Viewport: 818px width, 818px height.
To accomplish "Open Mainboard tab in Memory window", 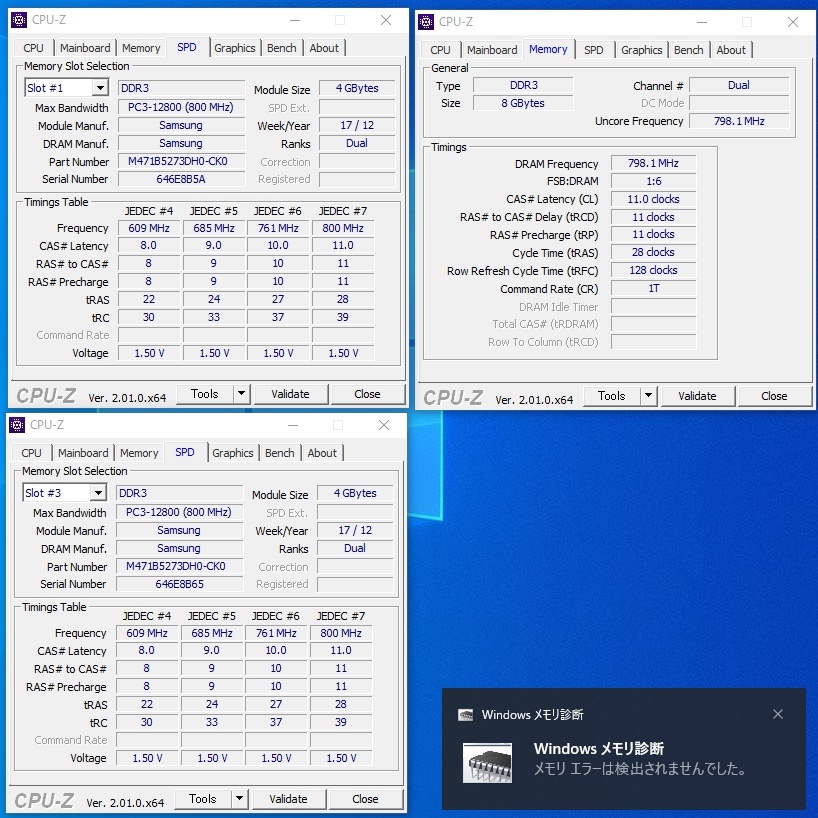I will (492, 50).
